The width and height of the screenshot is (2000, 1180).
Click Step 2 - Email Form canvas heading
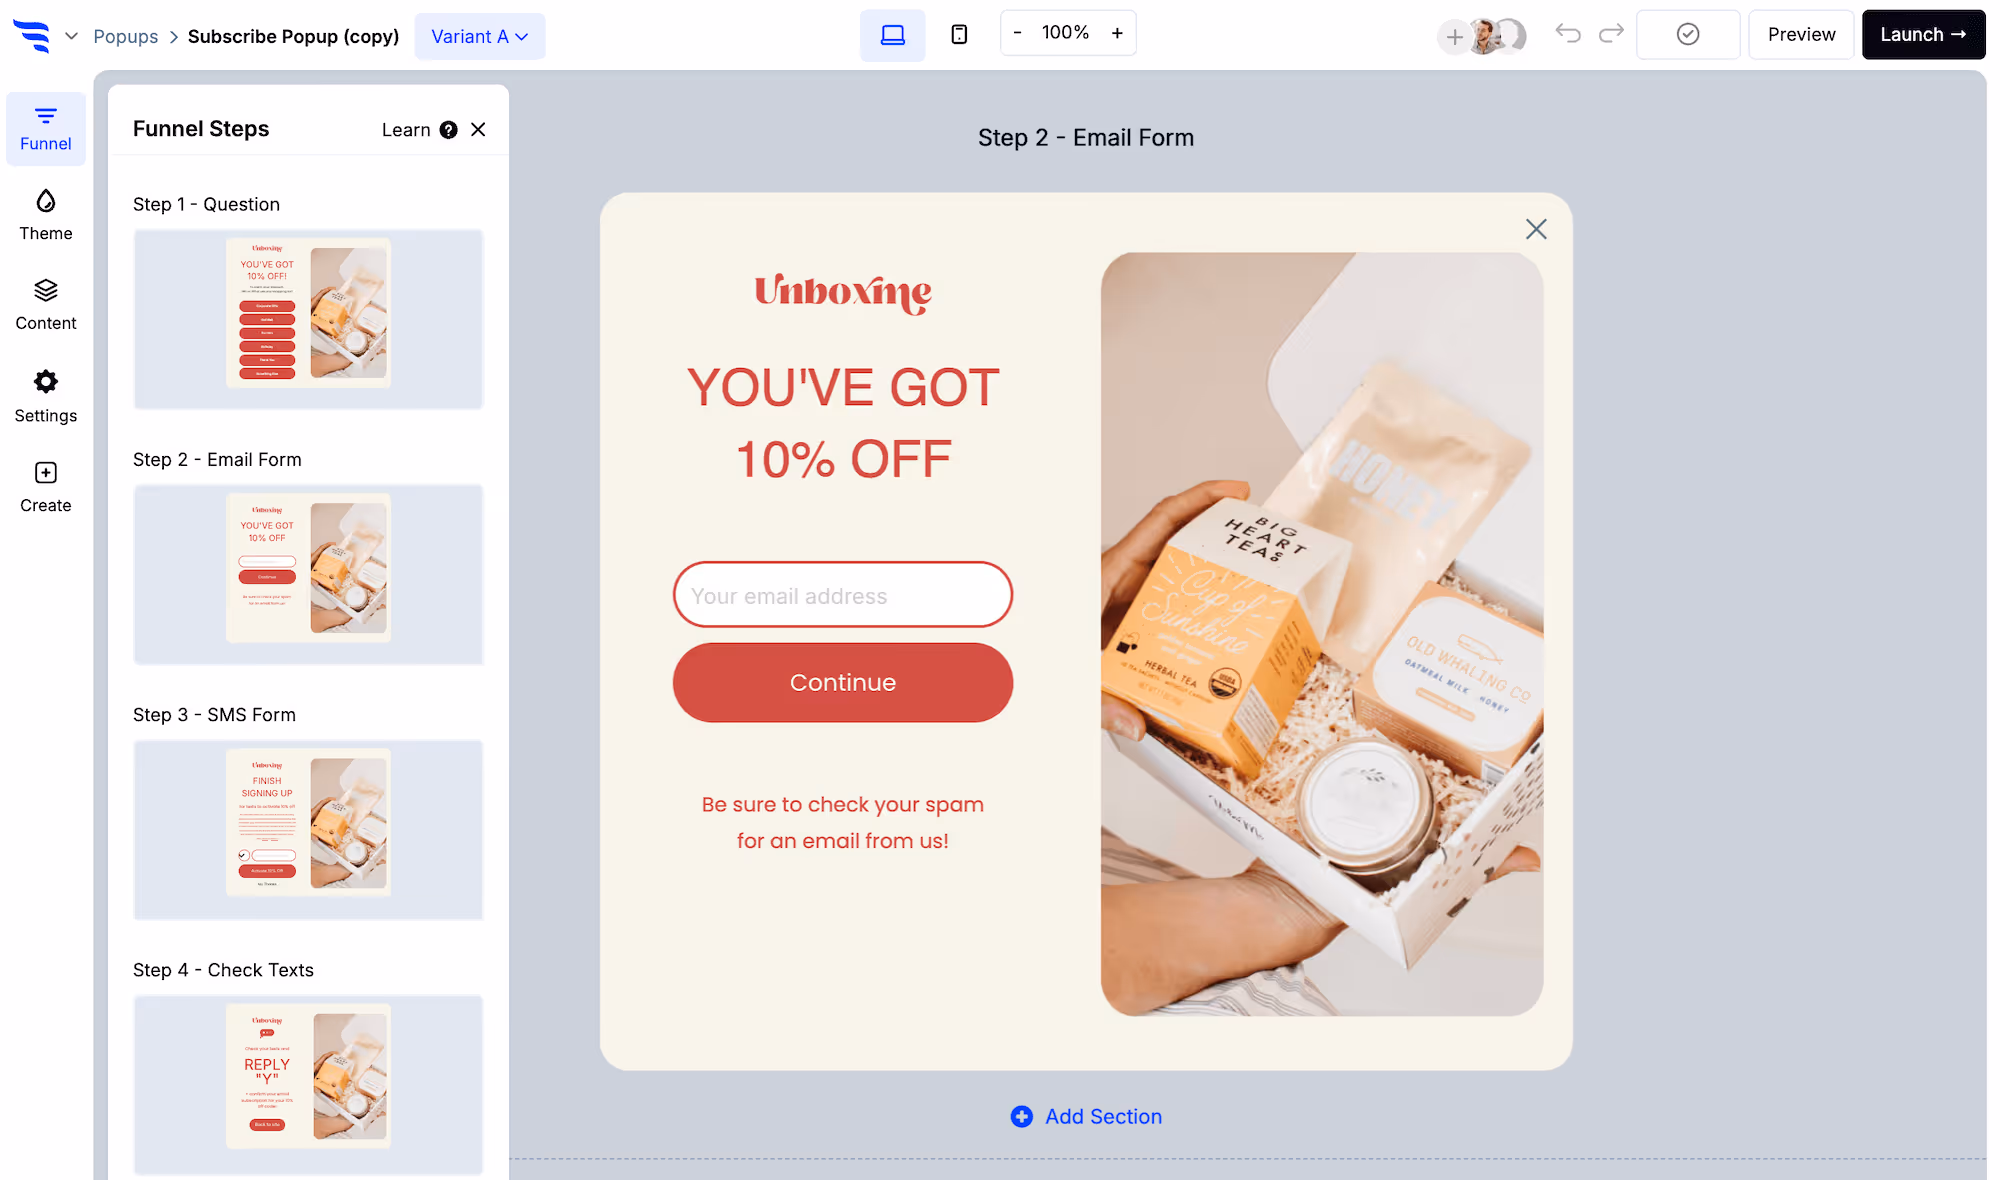(x=1086, y=138)
